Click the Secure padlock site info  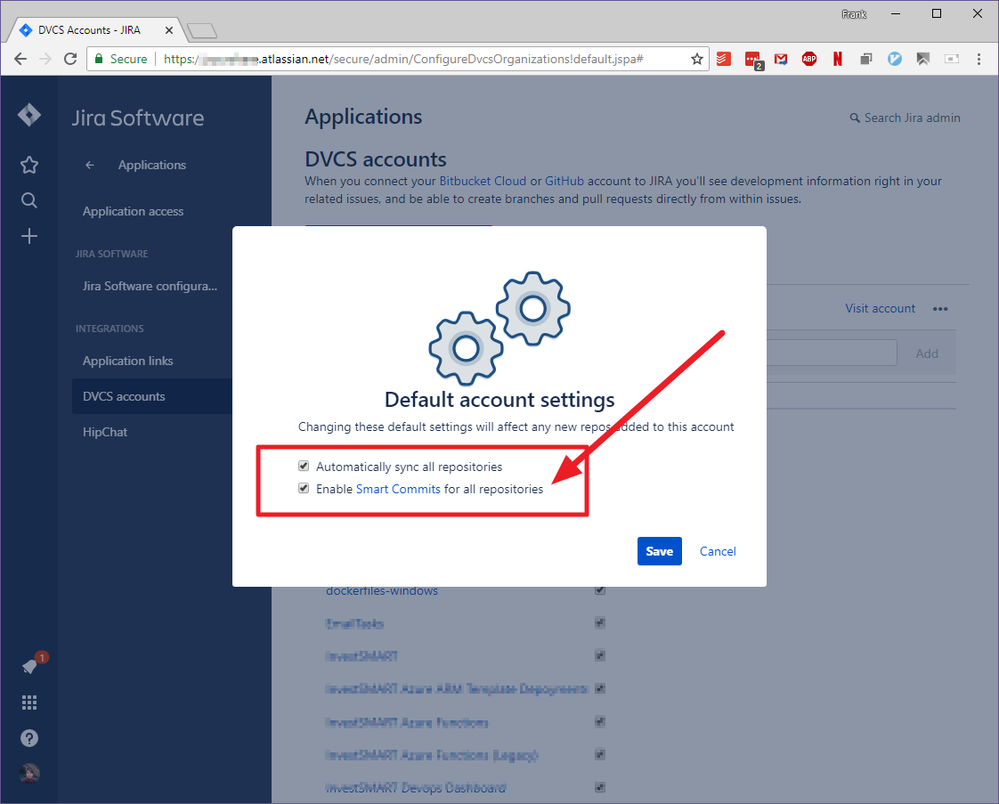120,59
